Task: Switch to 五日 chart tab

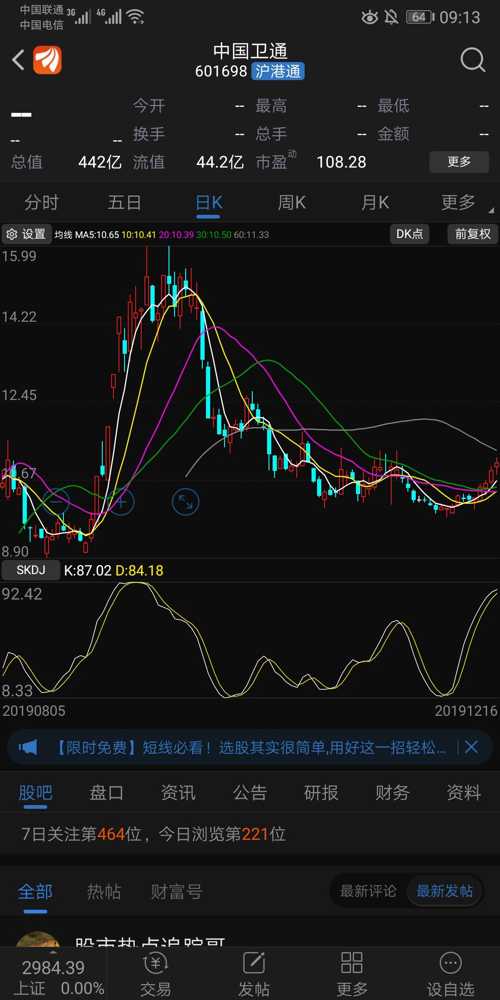Action: (x=124, y=203)
